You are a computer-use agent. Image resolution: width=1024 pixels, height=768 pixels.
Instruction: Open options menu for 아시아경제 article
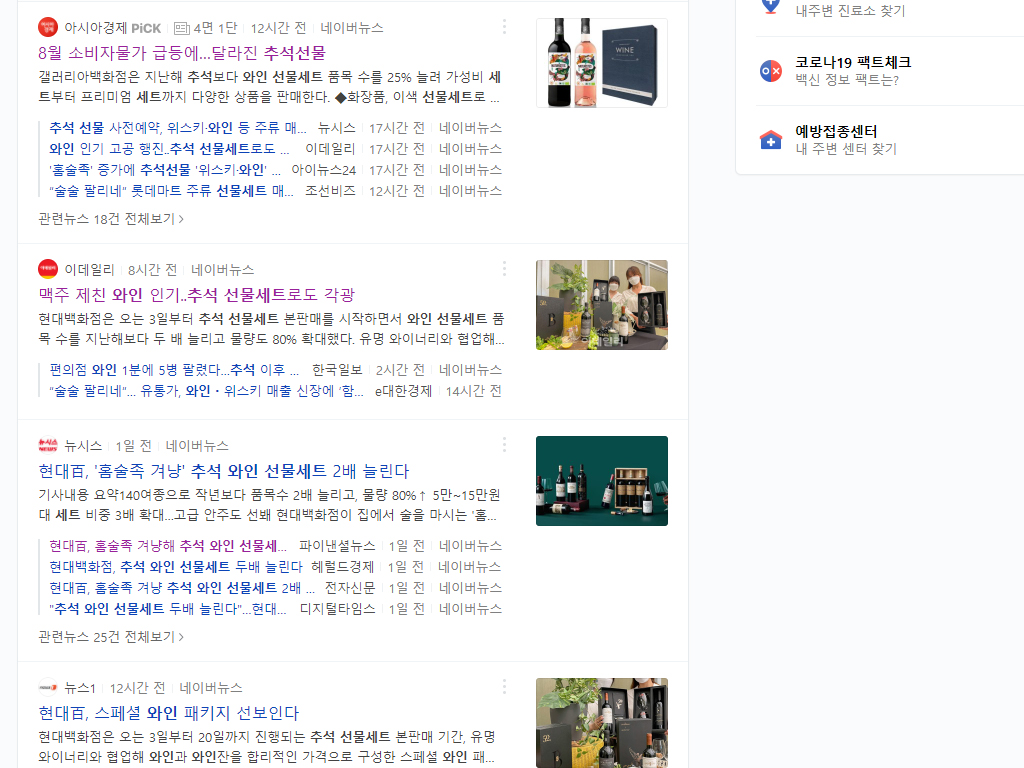point(504,27)
